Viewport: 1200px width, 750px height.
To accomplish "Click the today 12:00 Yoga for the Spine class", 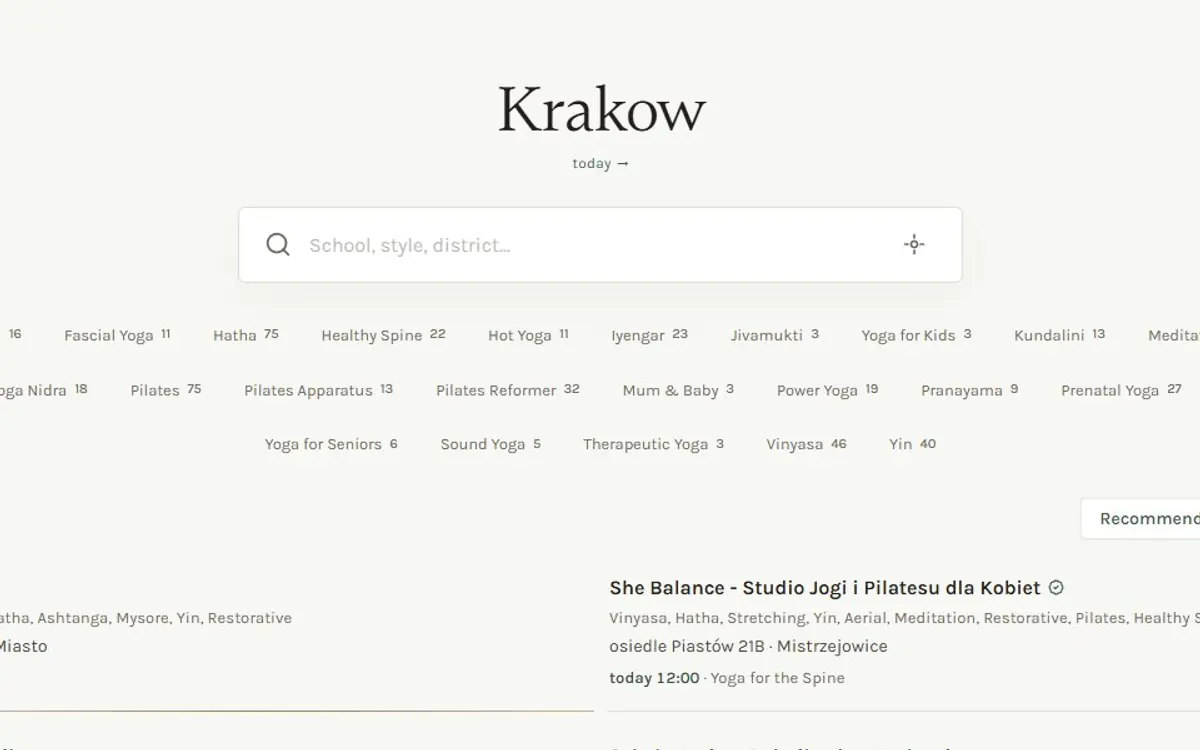I will (x=727, y=678).
